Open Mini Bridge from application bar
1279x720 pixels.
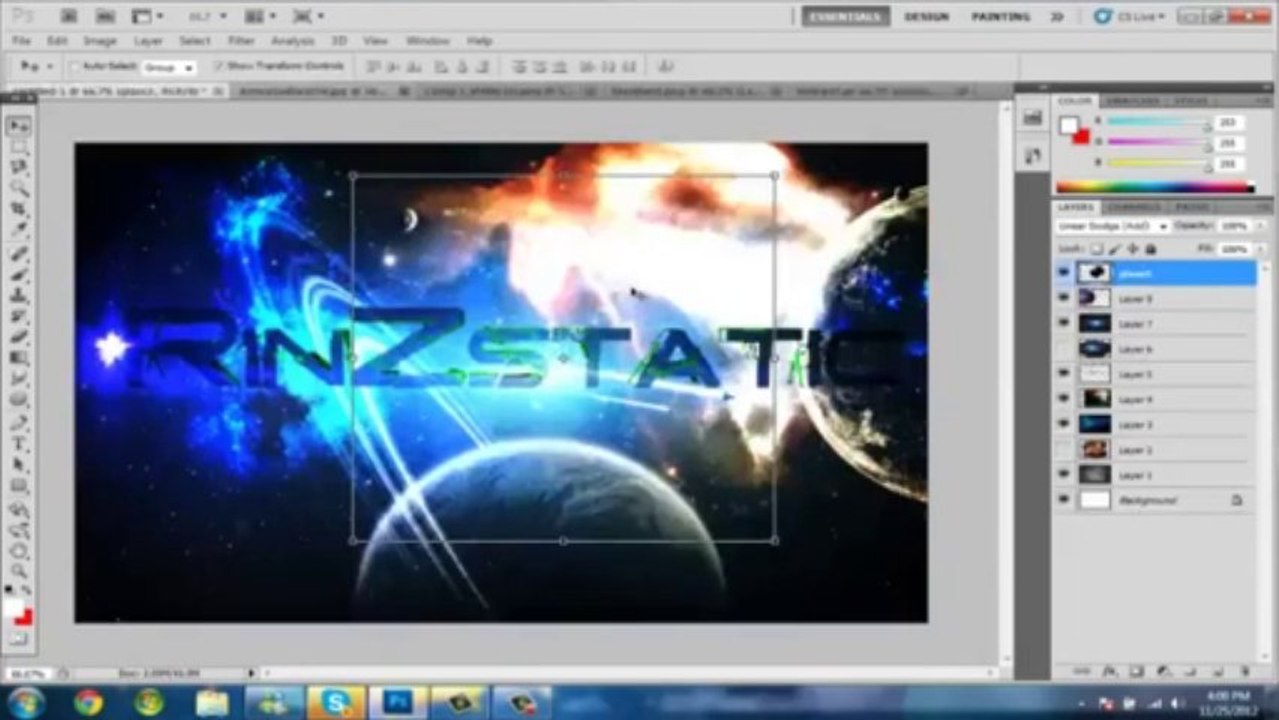(x=105, y=16)
